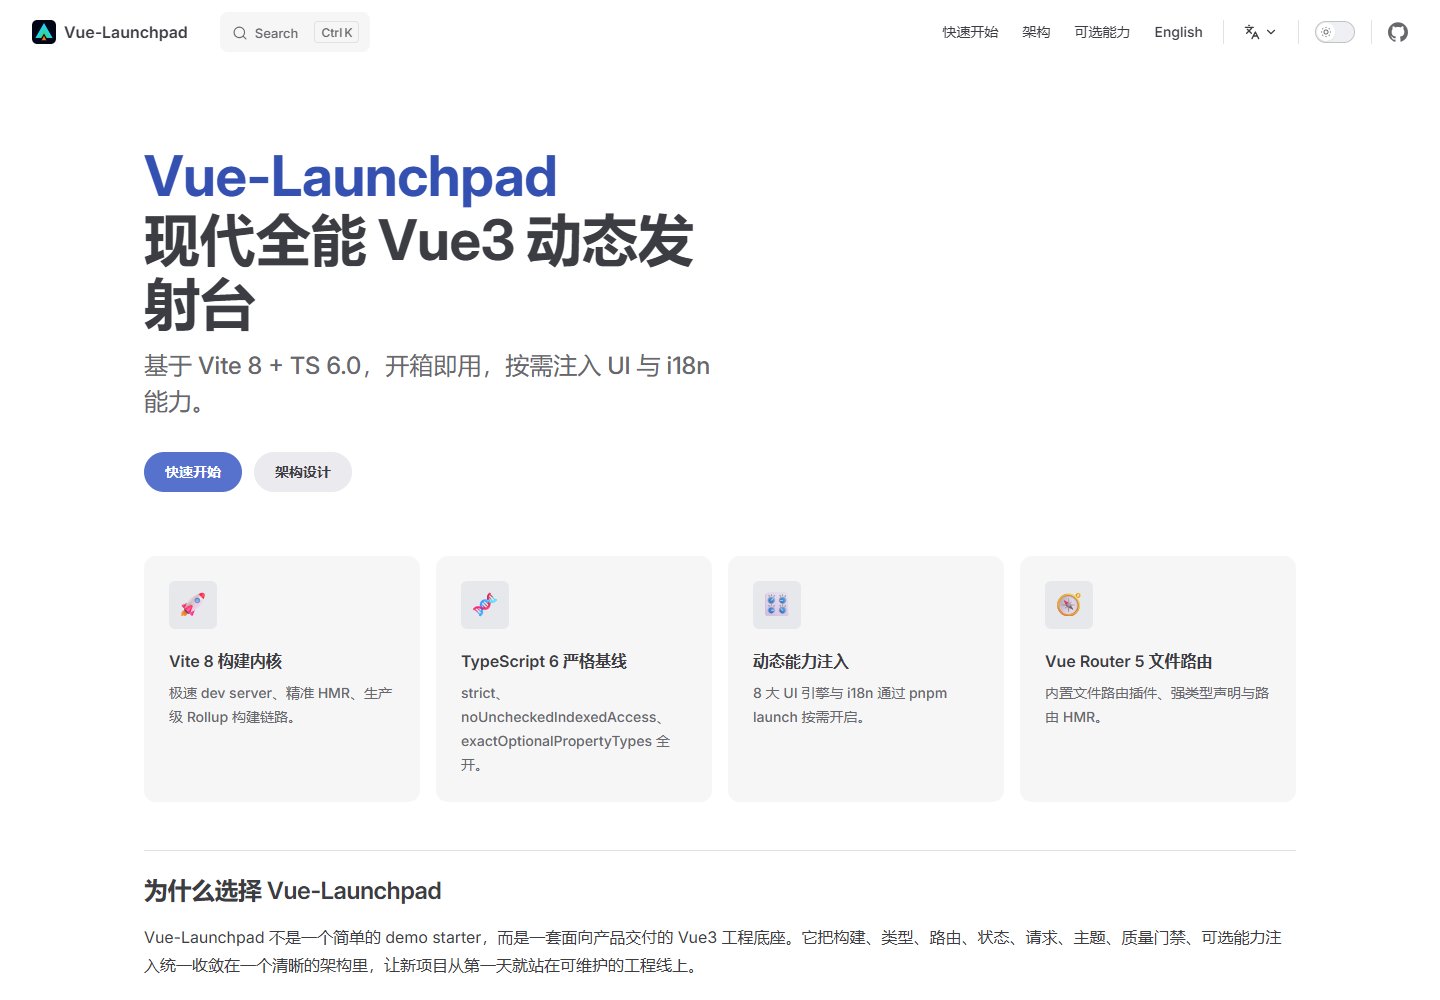Viewport: 1440px width, 1000px height.
Task: Click the DNA icon on TypeScript 6 card
Action: coord(485,605)
